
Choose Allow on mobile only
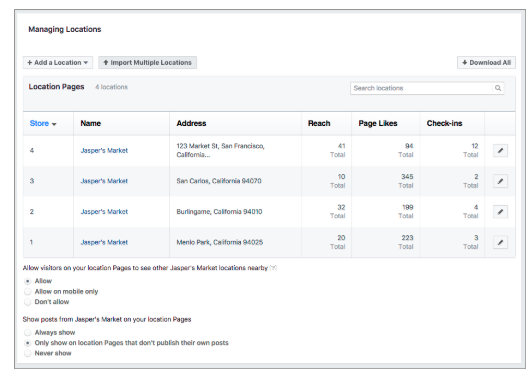28,291
